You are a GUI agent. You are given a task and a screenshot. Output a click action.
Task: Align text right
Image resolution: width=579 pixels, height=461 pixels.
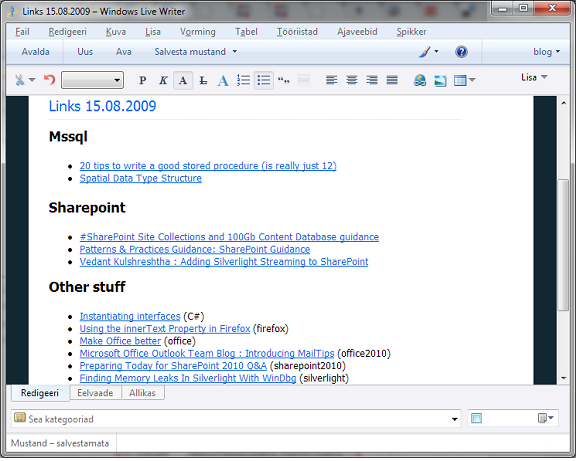point(371,80)
